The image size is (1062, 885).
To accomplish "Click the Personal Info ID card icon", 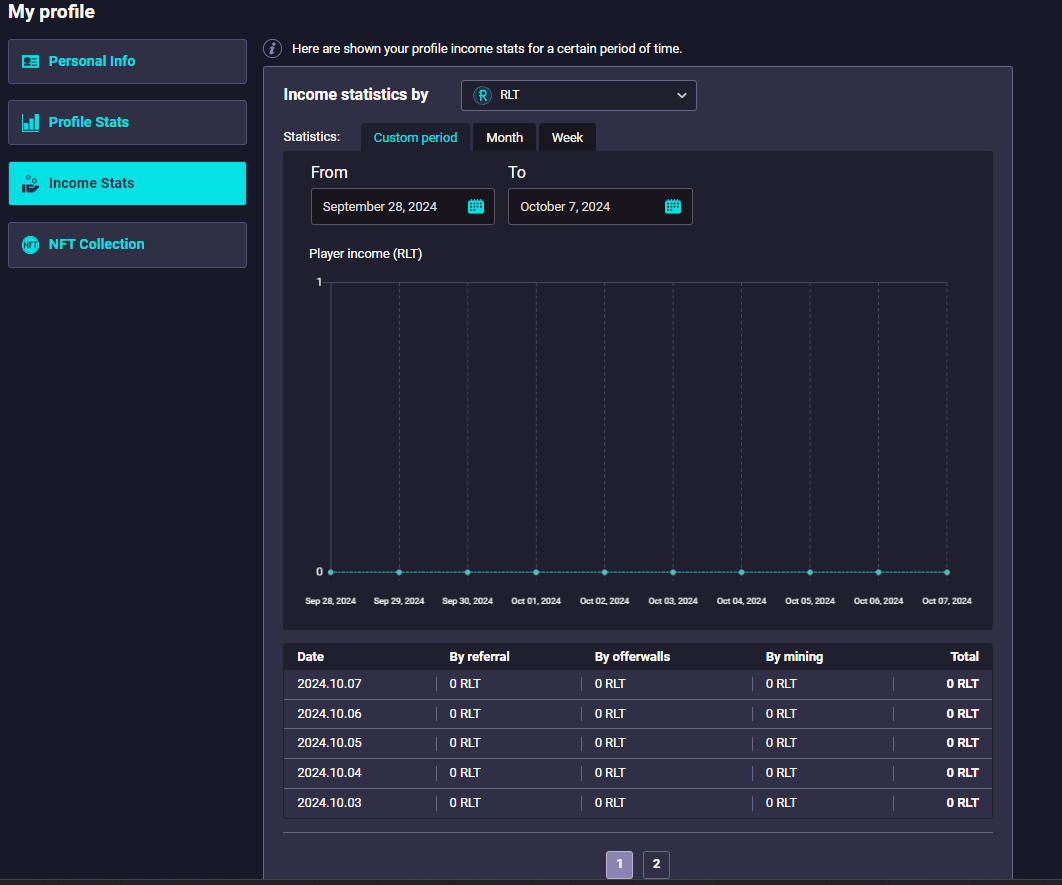I will pyautogui.click(x=30, y=61).
